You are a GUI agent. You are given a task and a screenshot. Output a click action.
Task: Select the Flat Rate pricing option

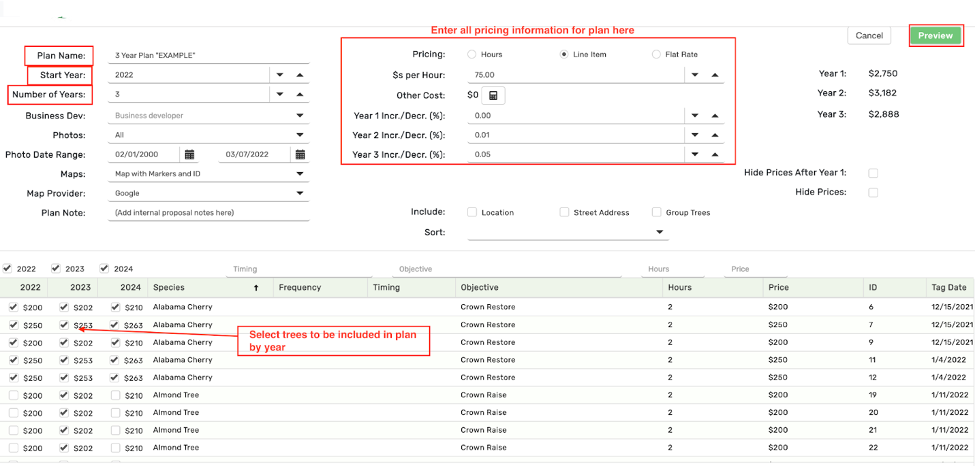[656, 54]
